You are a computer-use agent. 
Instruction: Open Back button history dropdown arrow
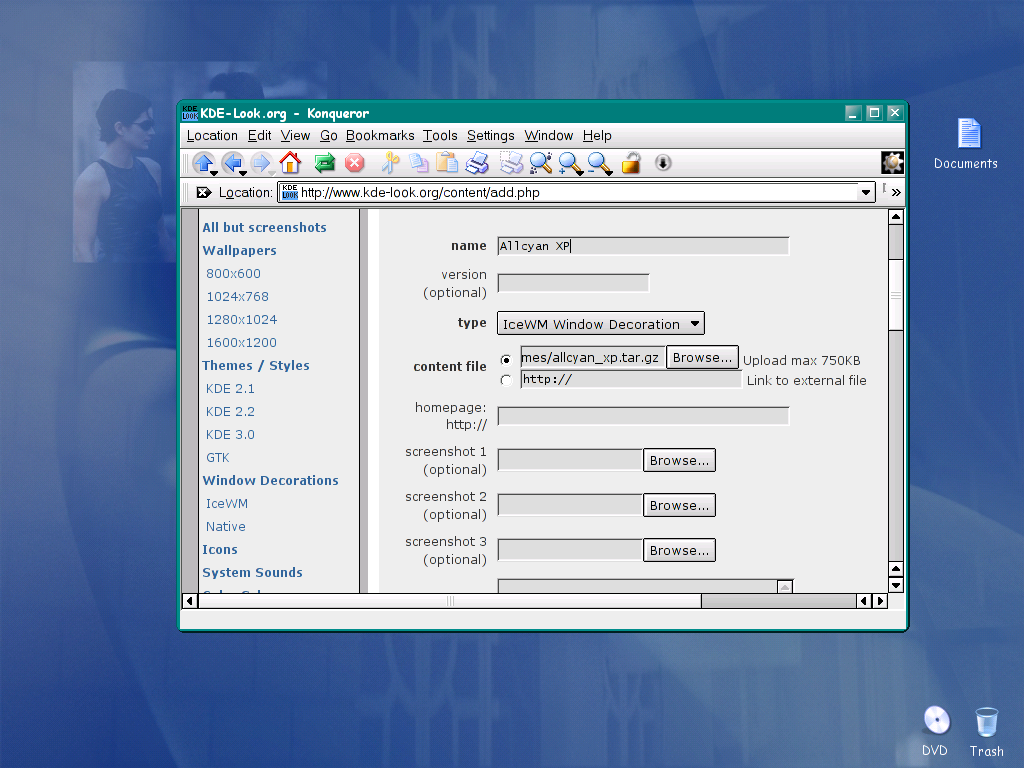coord(243,174)
